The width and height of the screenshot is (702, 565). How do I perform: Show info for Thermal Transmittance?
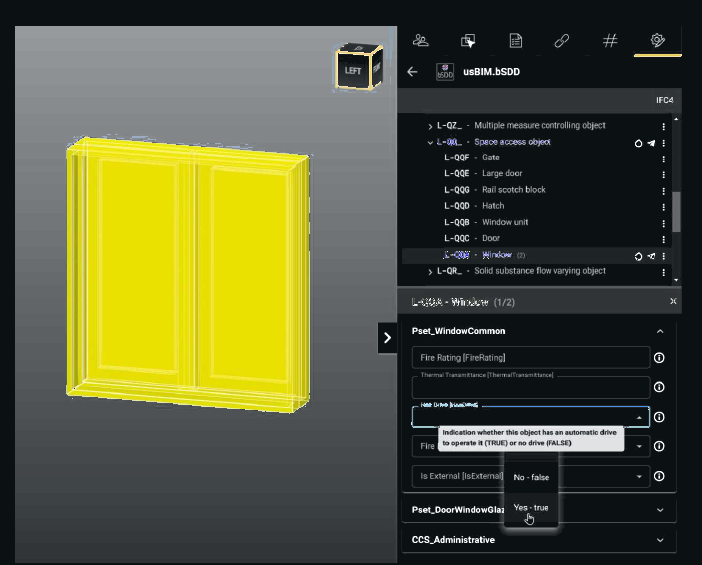point(659,387)
